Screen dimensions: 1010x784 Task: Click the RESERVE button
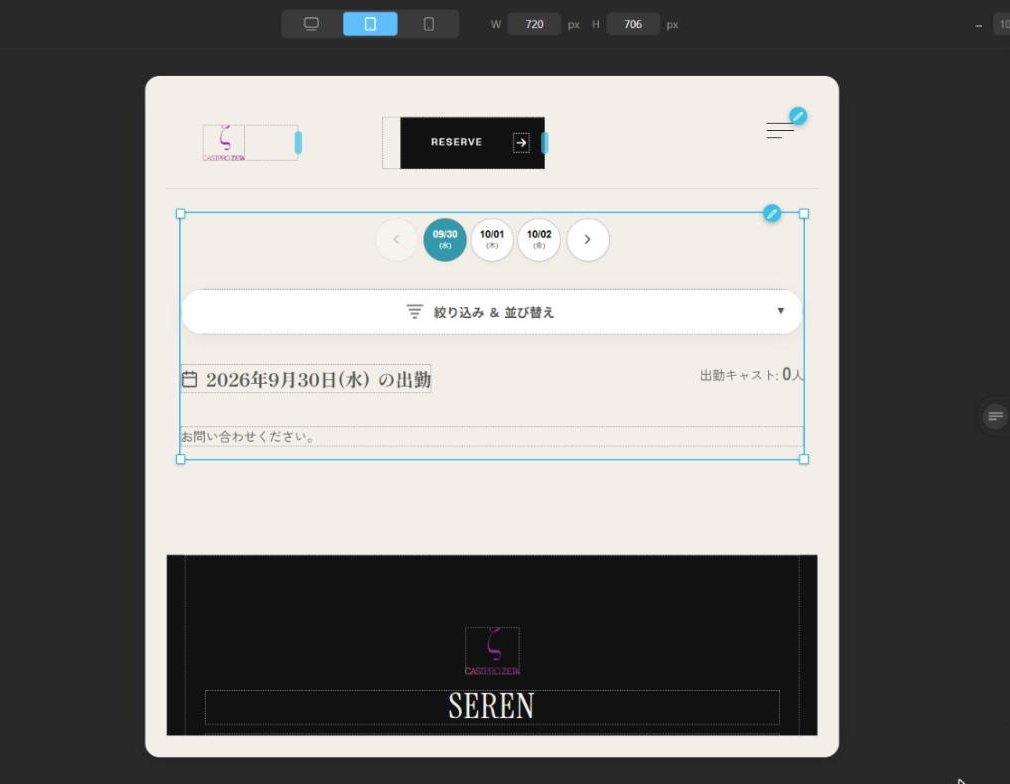472,142
